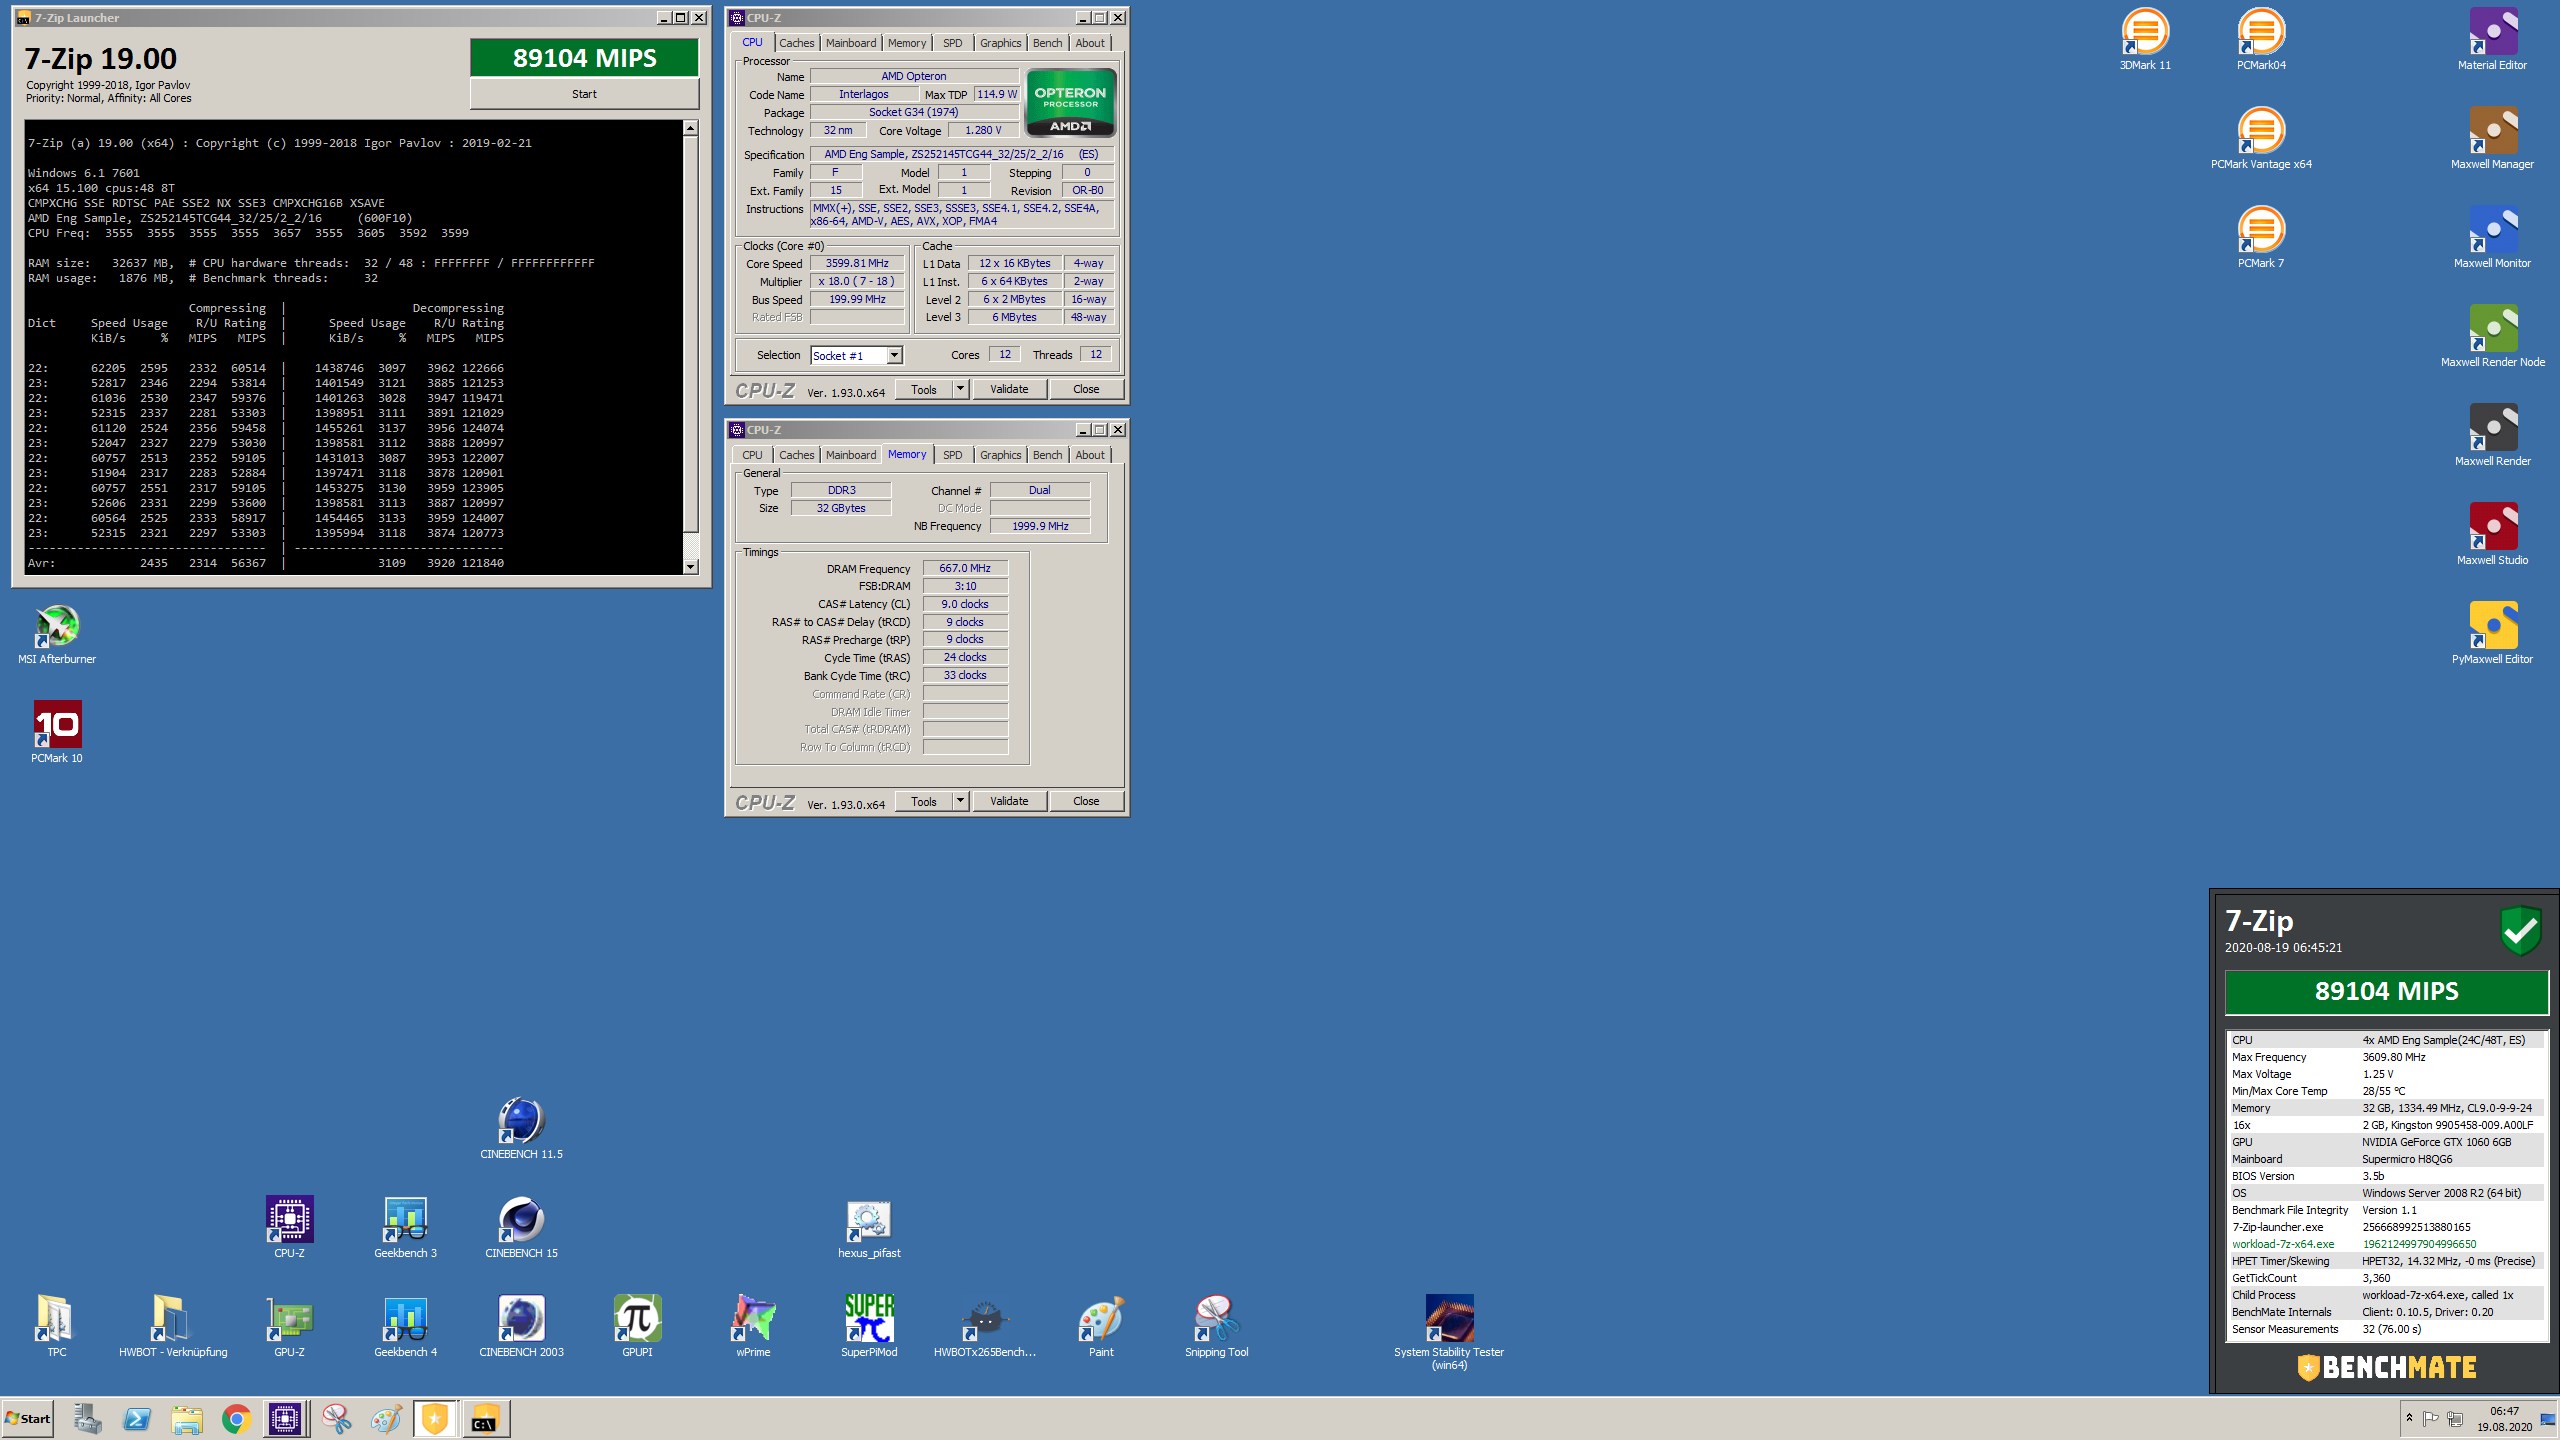Open the Maxwell Studio desktop shortcut
Screen dimensions: 2560x1440
tap(2492, 535)
